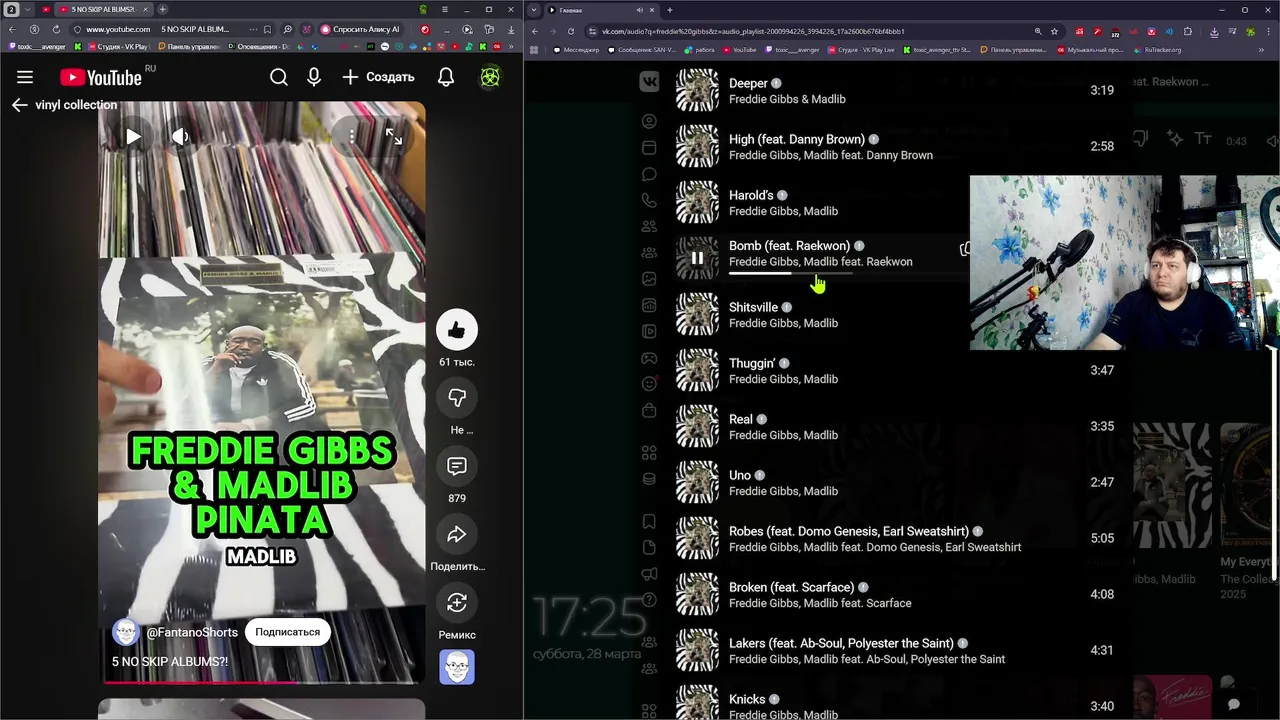This screenshot has width=1280, height=720.
Task: Open the artist link Freddie Gibbs & Madlib under Deeper
Action: tap(787, 99)
